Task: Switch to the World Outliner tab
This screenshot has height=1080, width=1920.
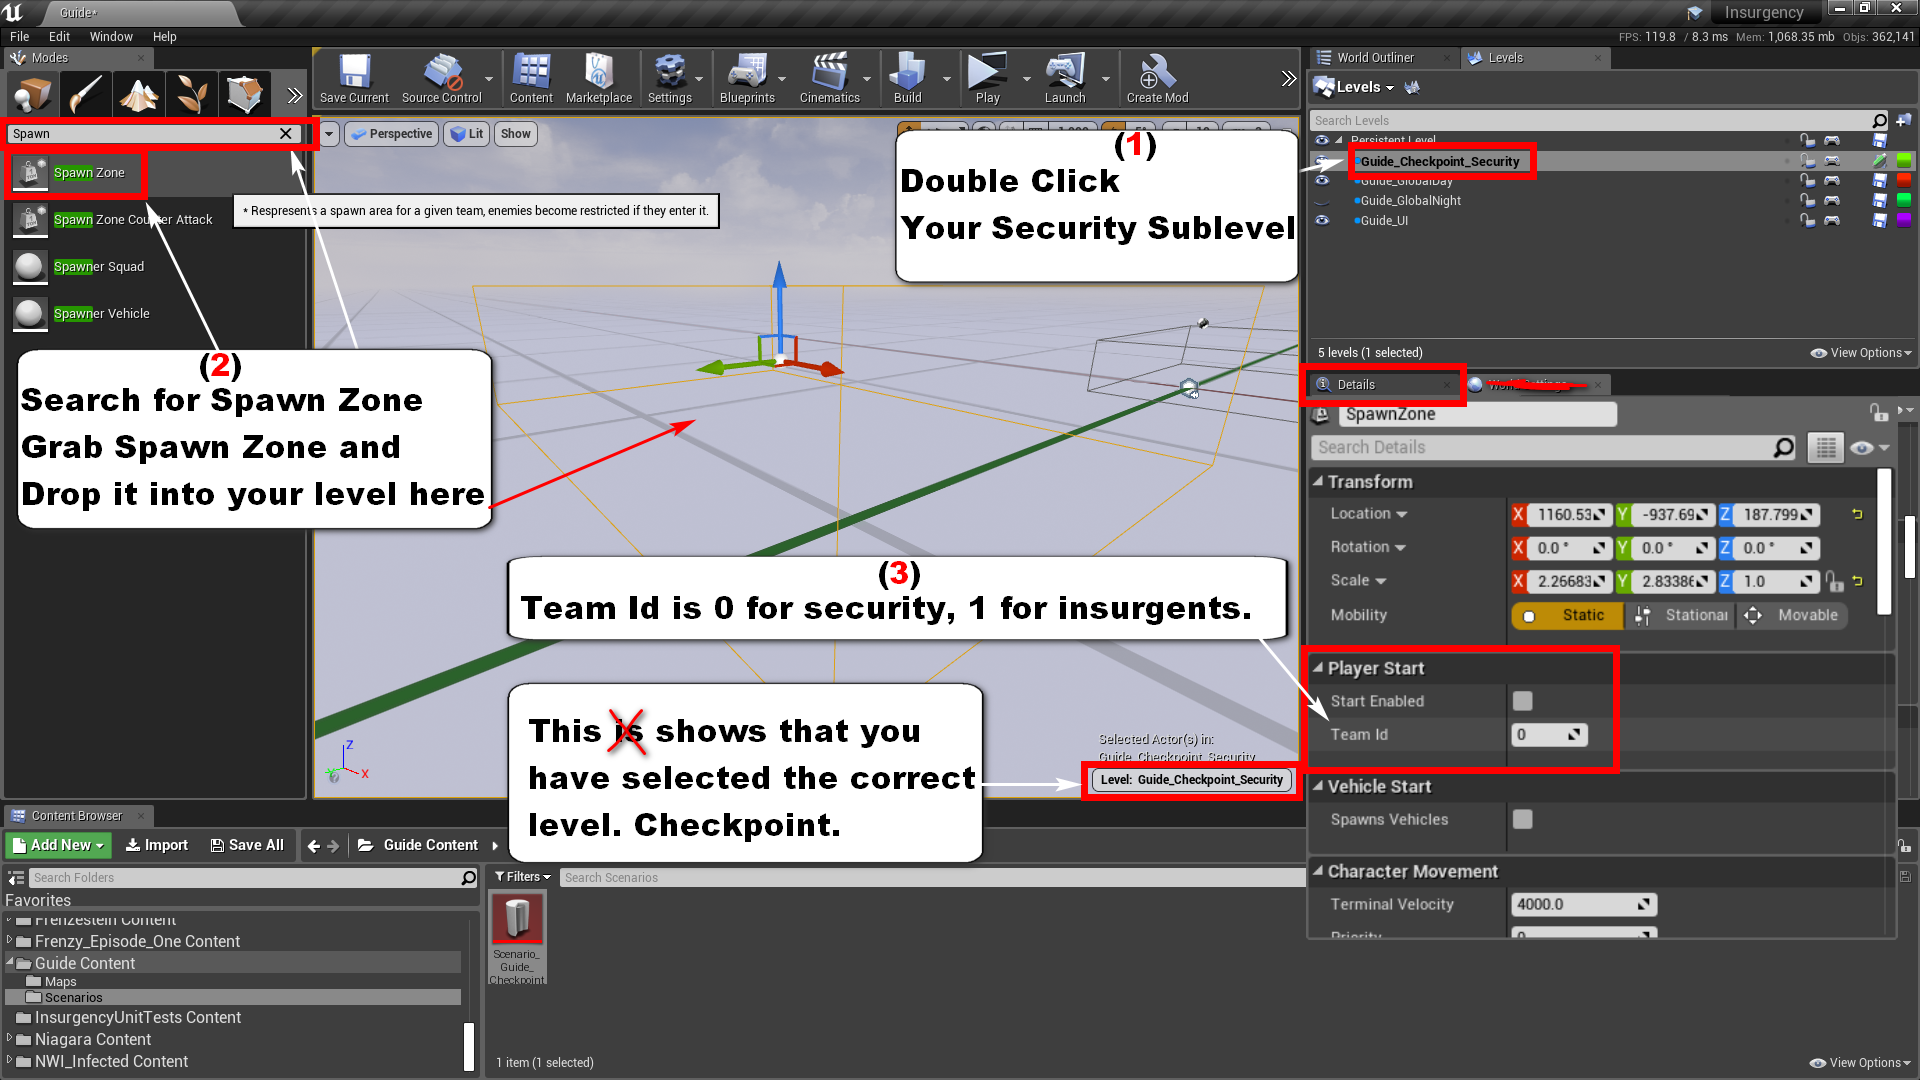Action: tap(1376, 58)
